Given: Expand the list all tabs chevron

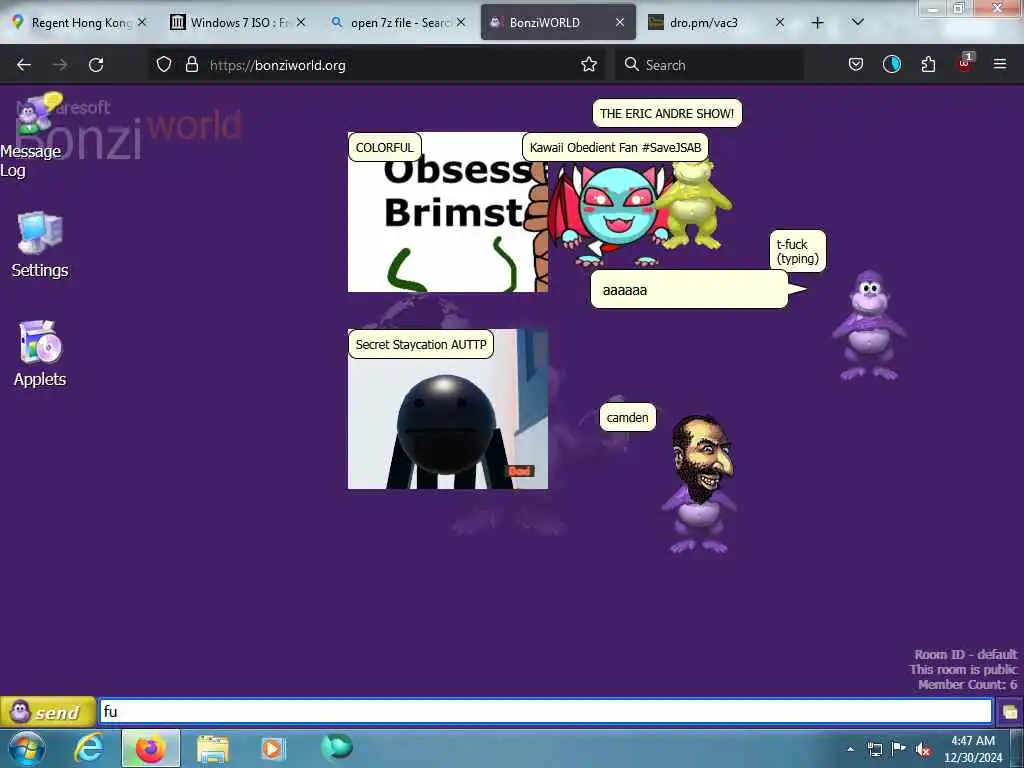Looking at the screenshot, I should [x=858, y=22].
